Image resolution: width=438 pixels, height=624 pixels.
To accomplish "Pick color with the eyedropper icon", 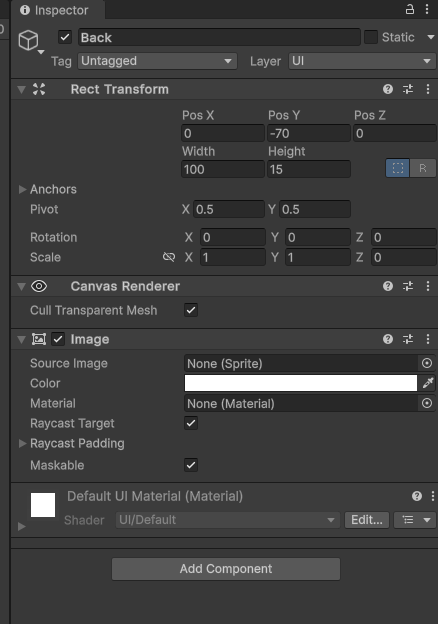I will point(428,383).
